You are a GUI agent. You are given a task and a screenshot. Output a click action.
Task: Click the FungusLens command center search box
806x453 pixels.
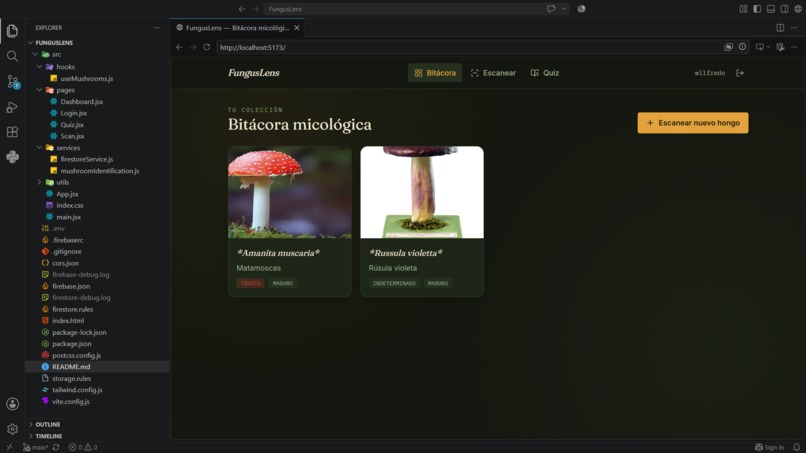406,9
